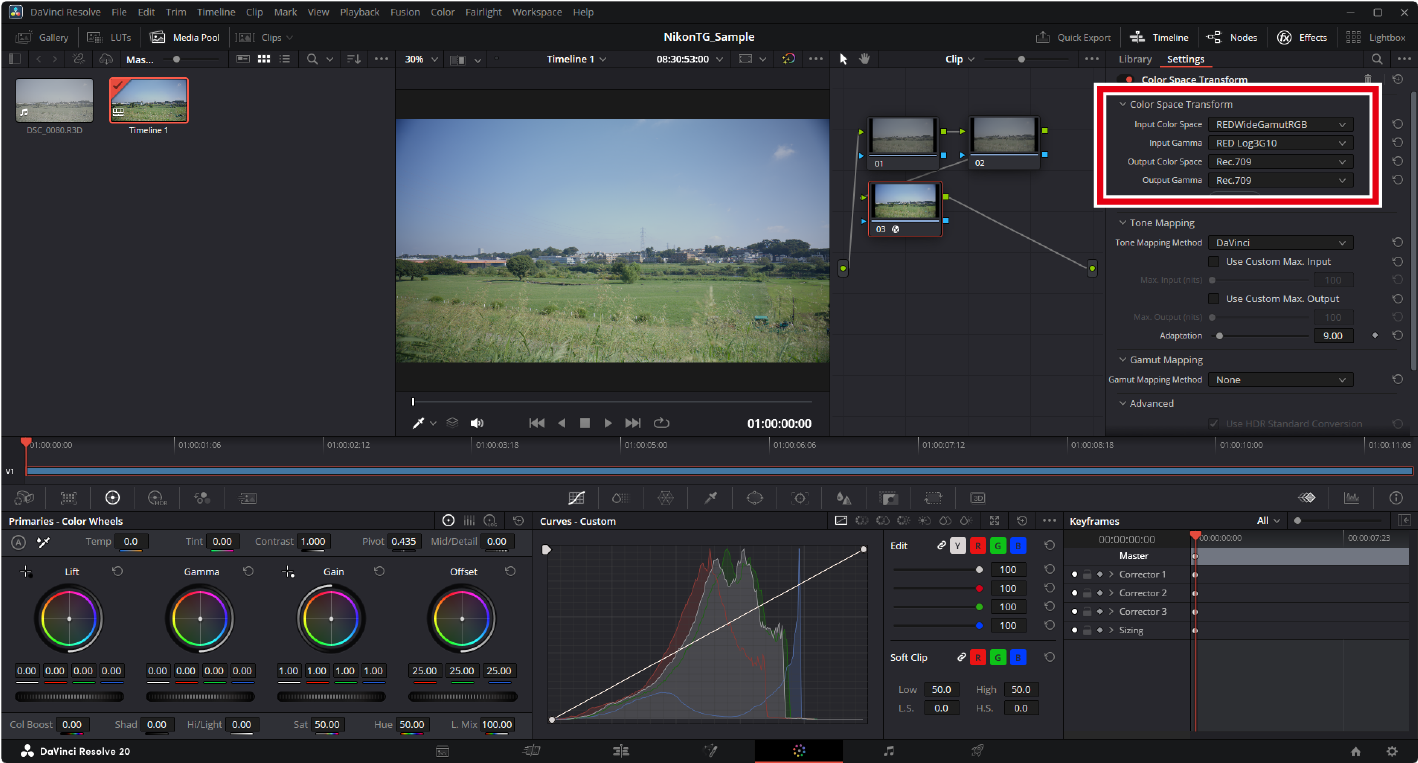Open the Power Window palette
This screenshot has height=763, width=1418.
[755, 497]
